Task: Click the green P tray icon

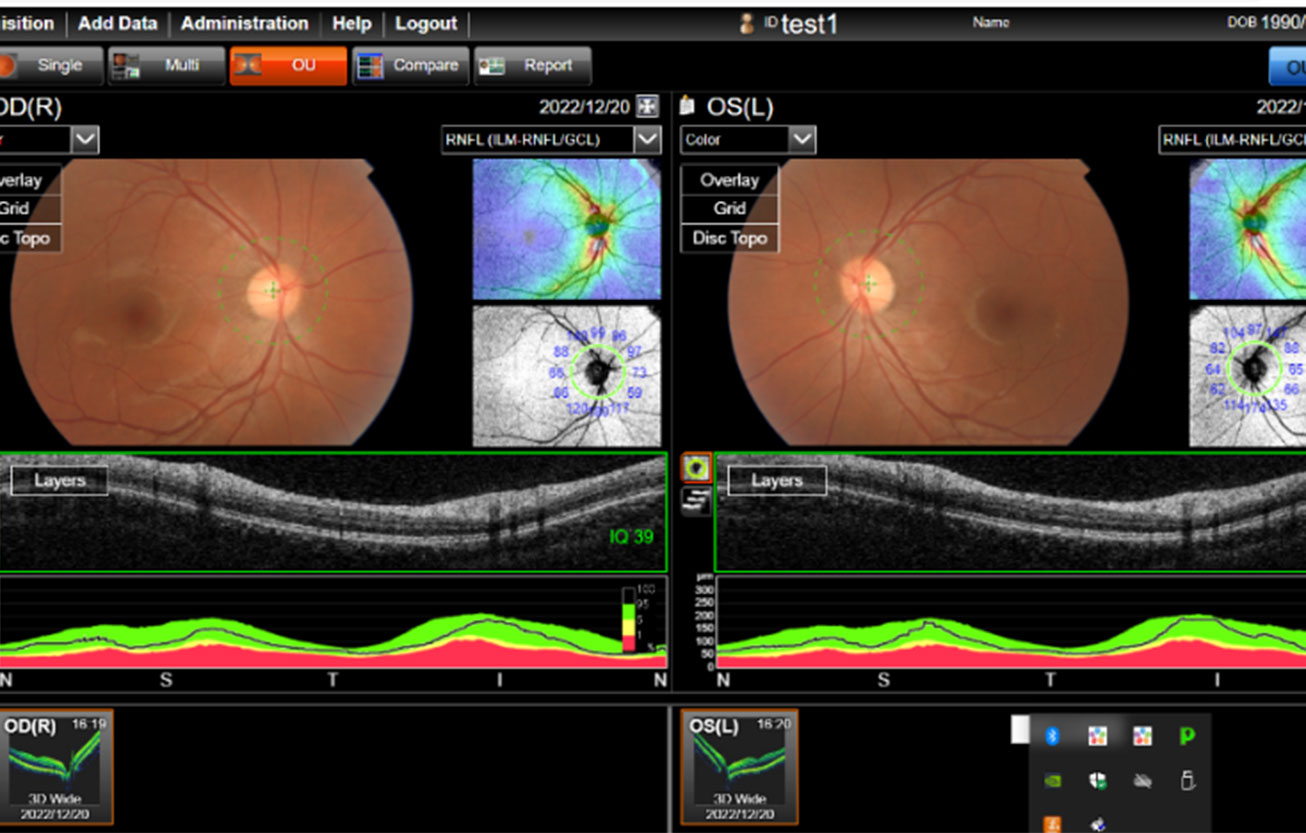Action: [1187, 736]
